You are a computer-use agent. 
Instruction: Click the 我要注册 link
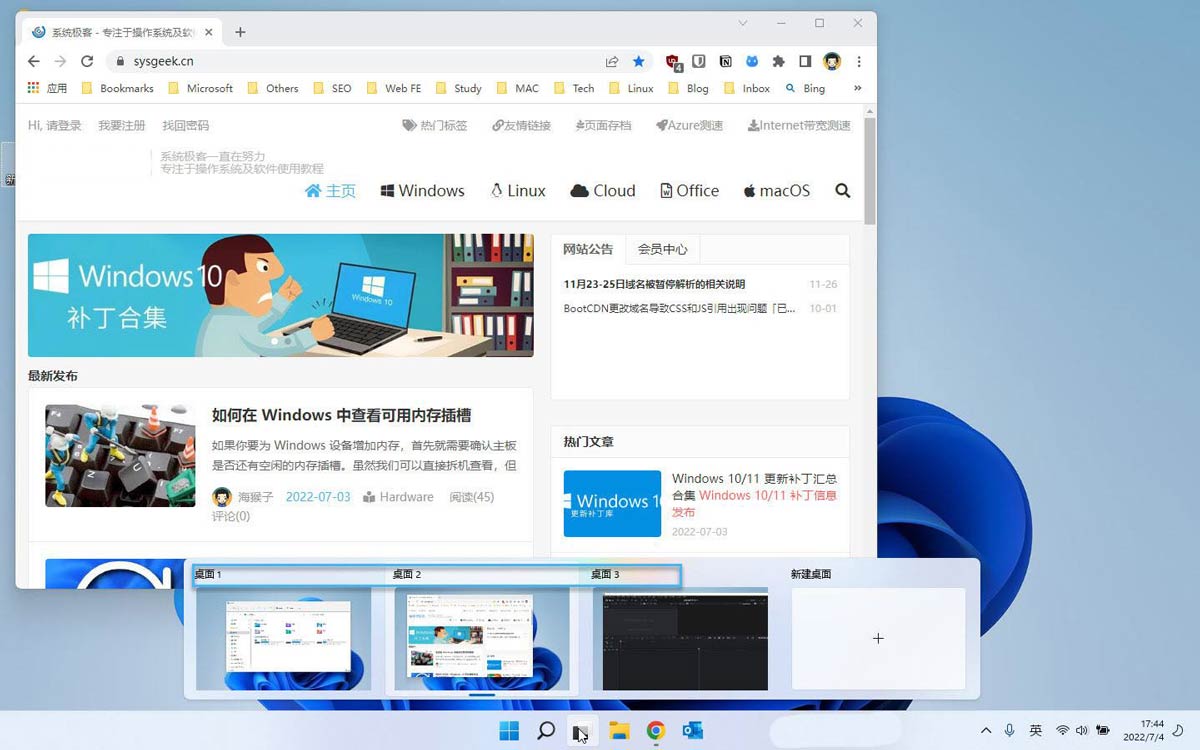[121, 126]
